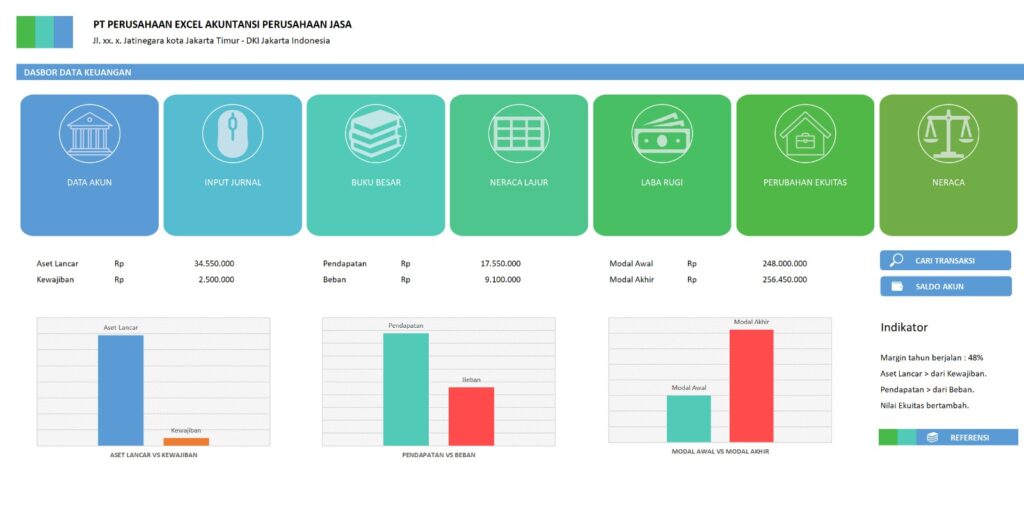The image size is (1024, 525).
Task: Open Perubahan Ekuitas via the house icon
Action: 804,134
